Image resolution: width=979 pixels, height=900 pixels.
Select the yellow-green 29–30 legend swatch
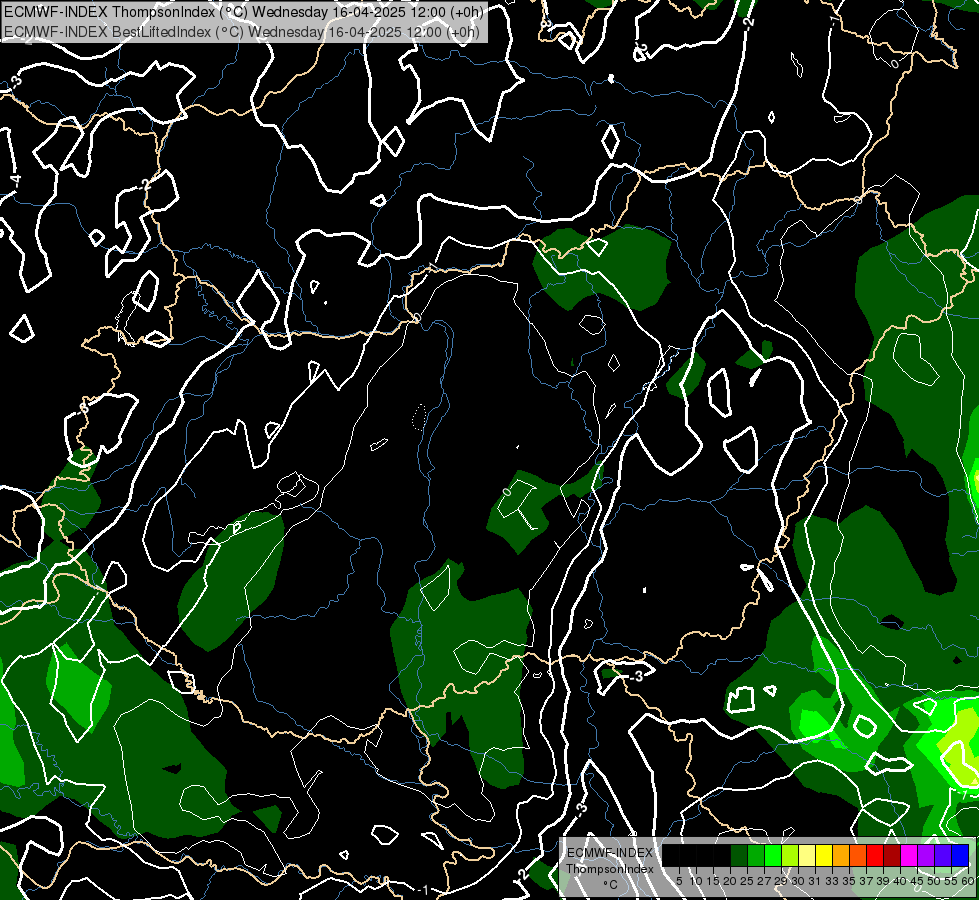[x=790, y=855]
